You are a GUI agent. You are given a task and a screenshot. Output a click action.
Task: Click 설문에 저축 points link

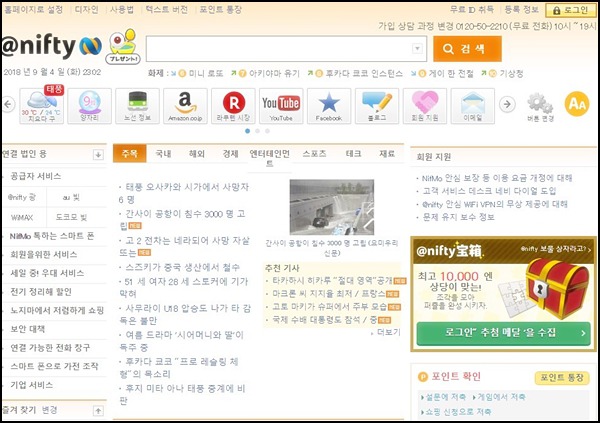point(445,397)
